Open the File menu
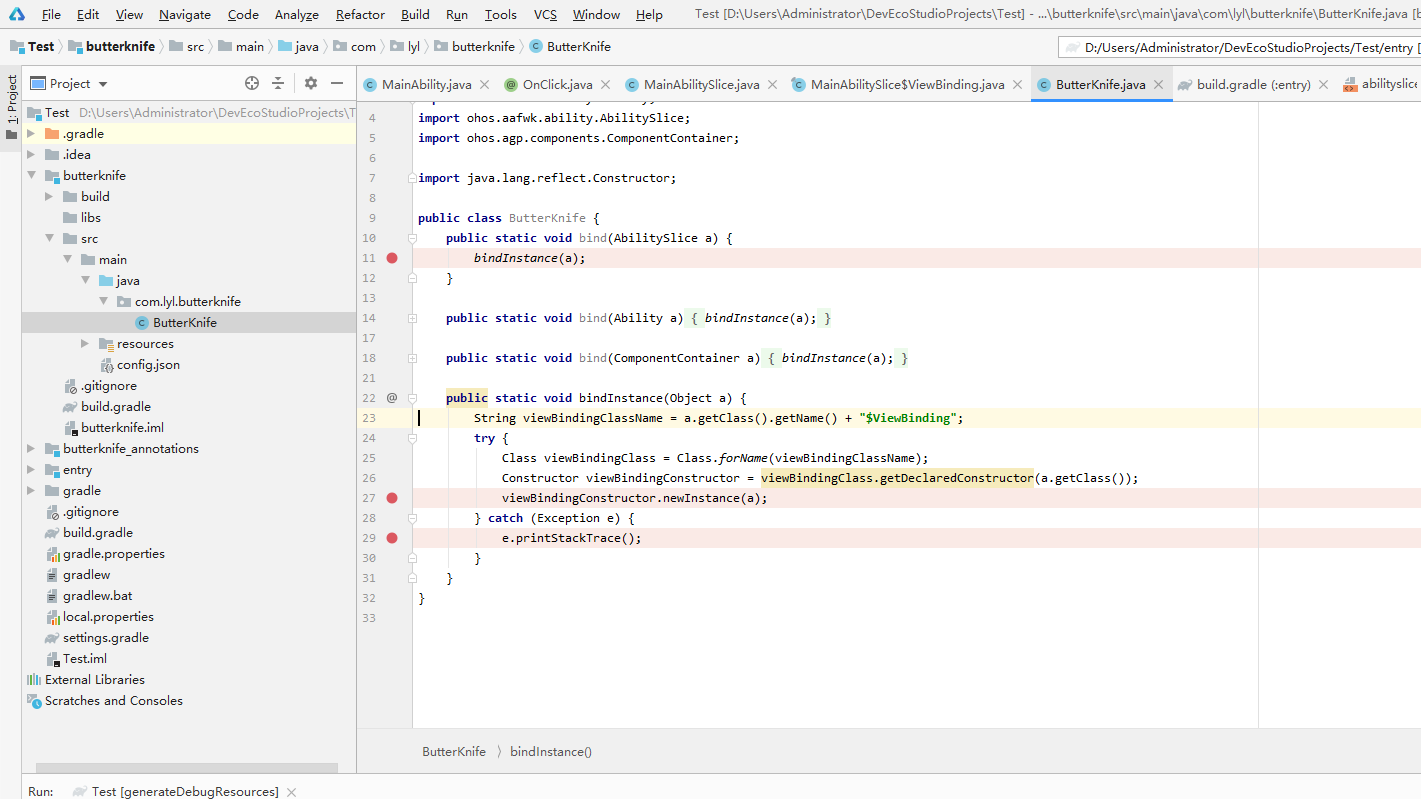The width and height of the screenshot is (1421, 799). pyautogui.click(x=51, y=14)
